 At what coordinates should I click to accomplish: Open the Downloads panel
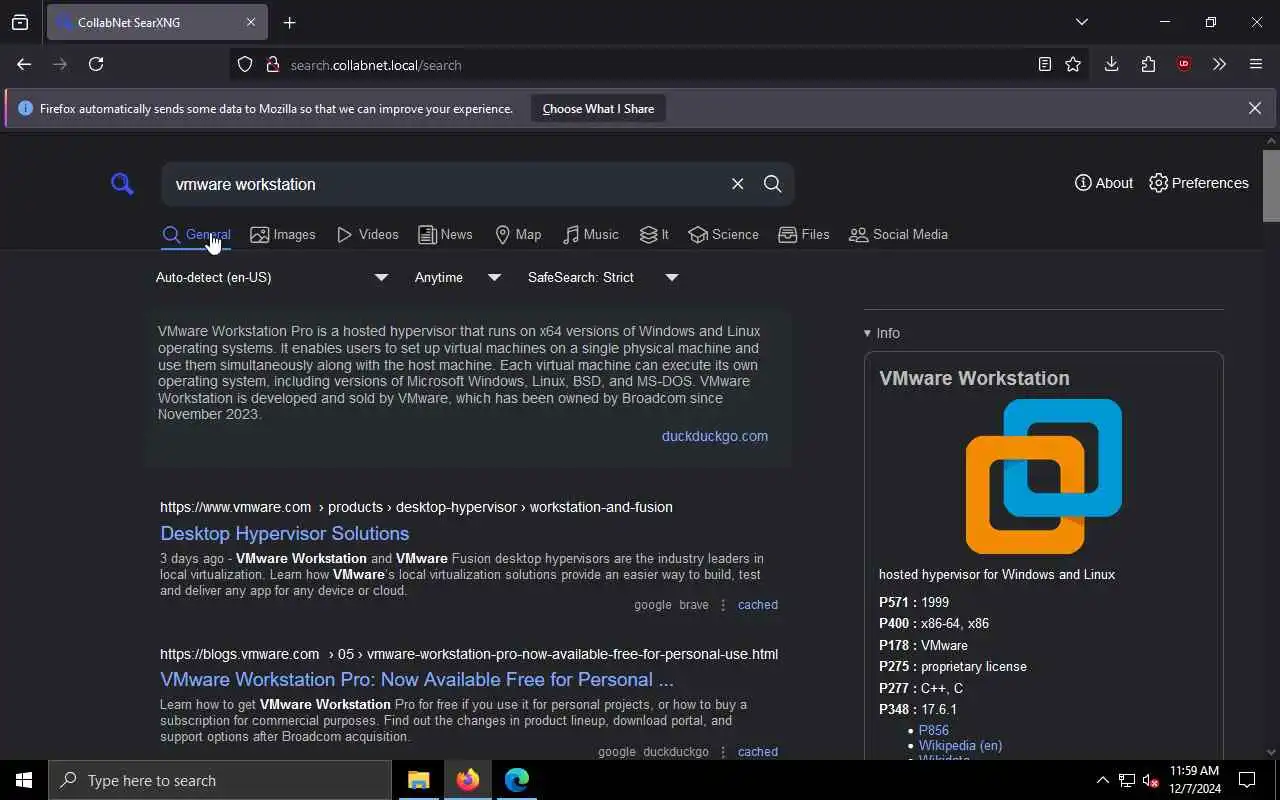pyautogui.click(x=1111, y=64)
